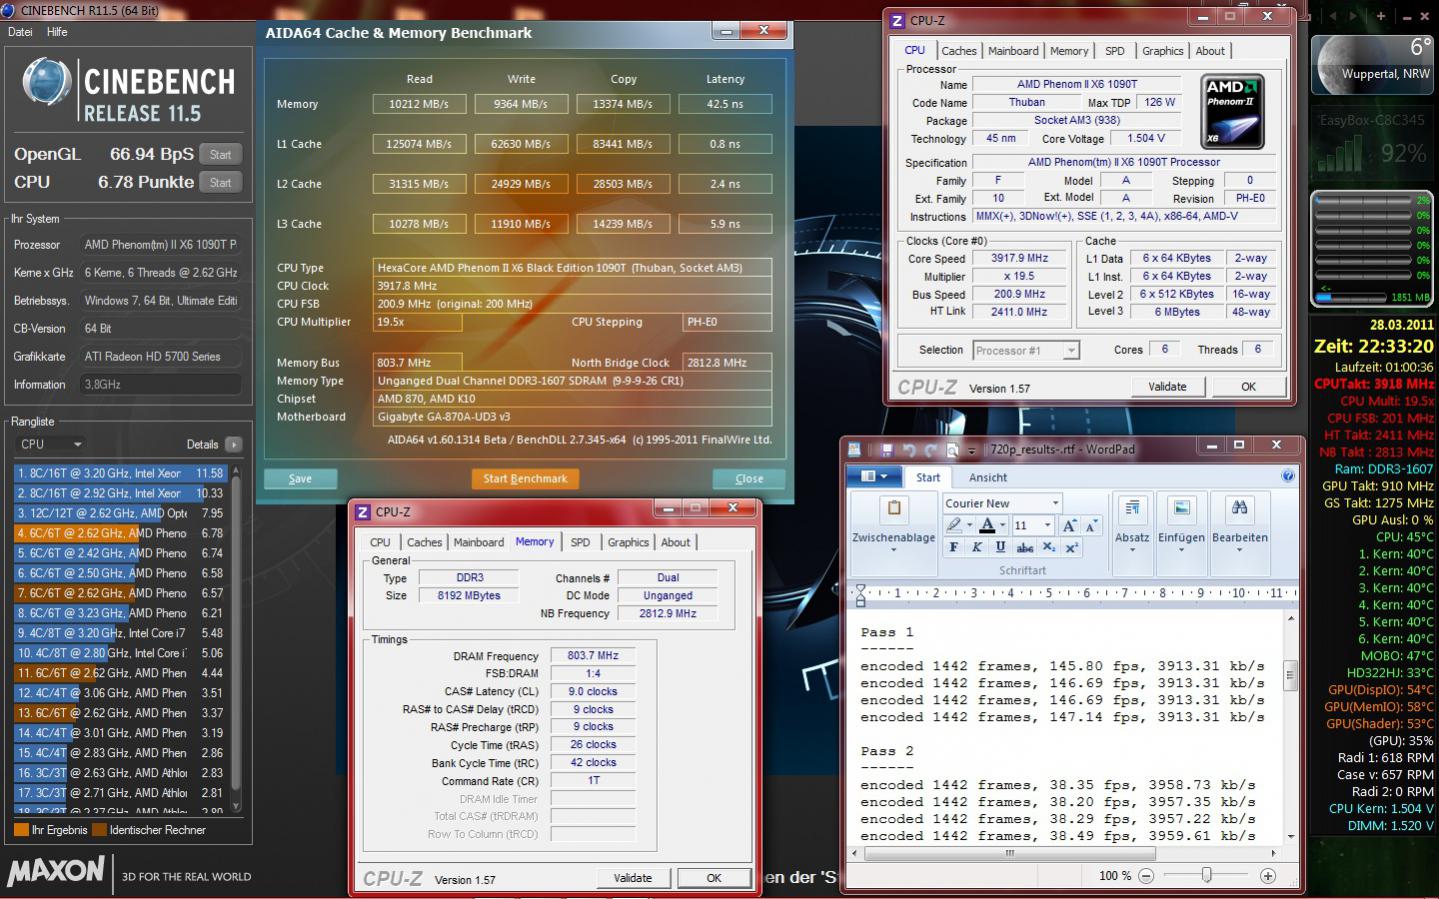
Task: Click the WordPad zoom slider handle
Action: click(1207, 875)
